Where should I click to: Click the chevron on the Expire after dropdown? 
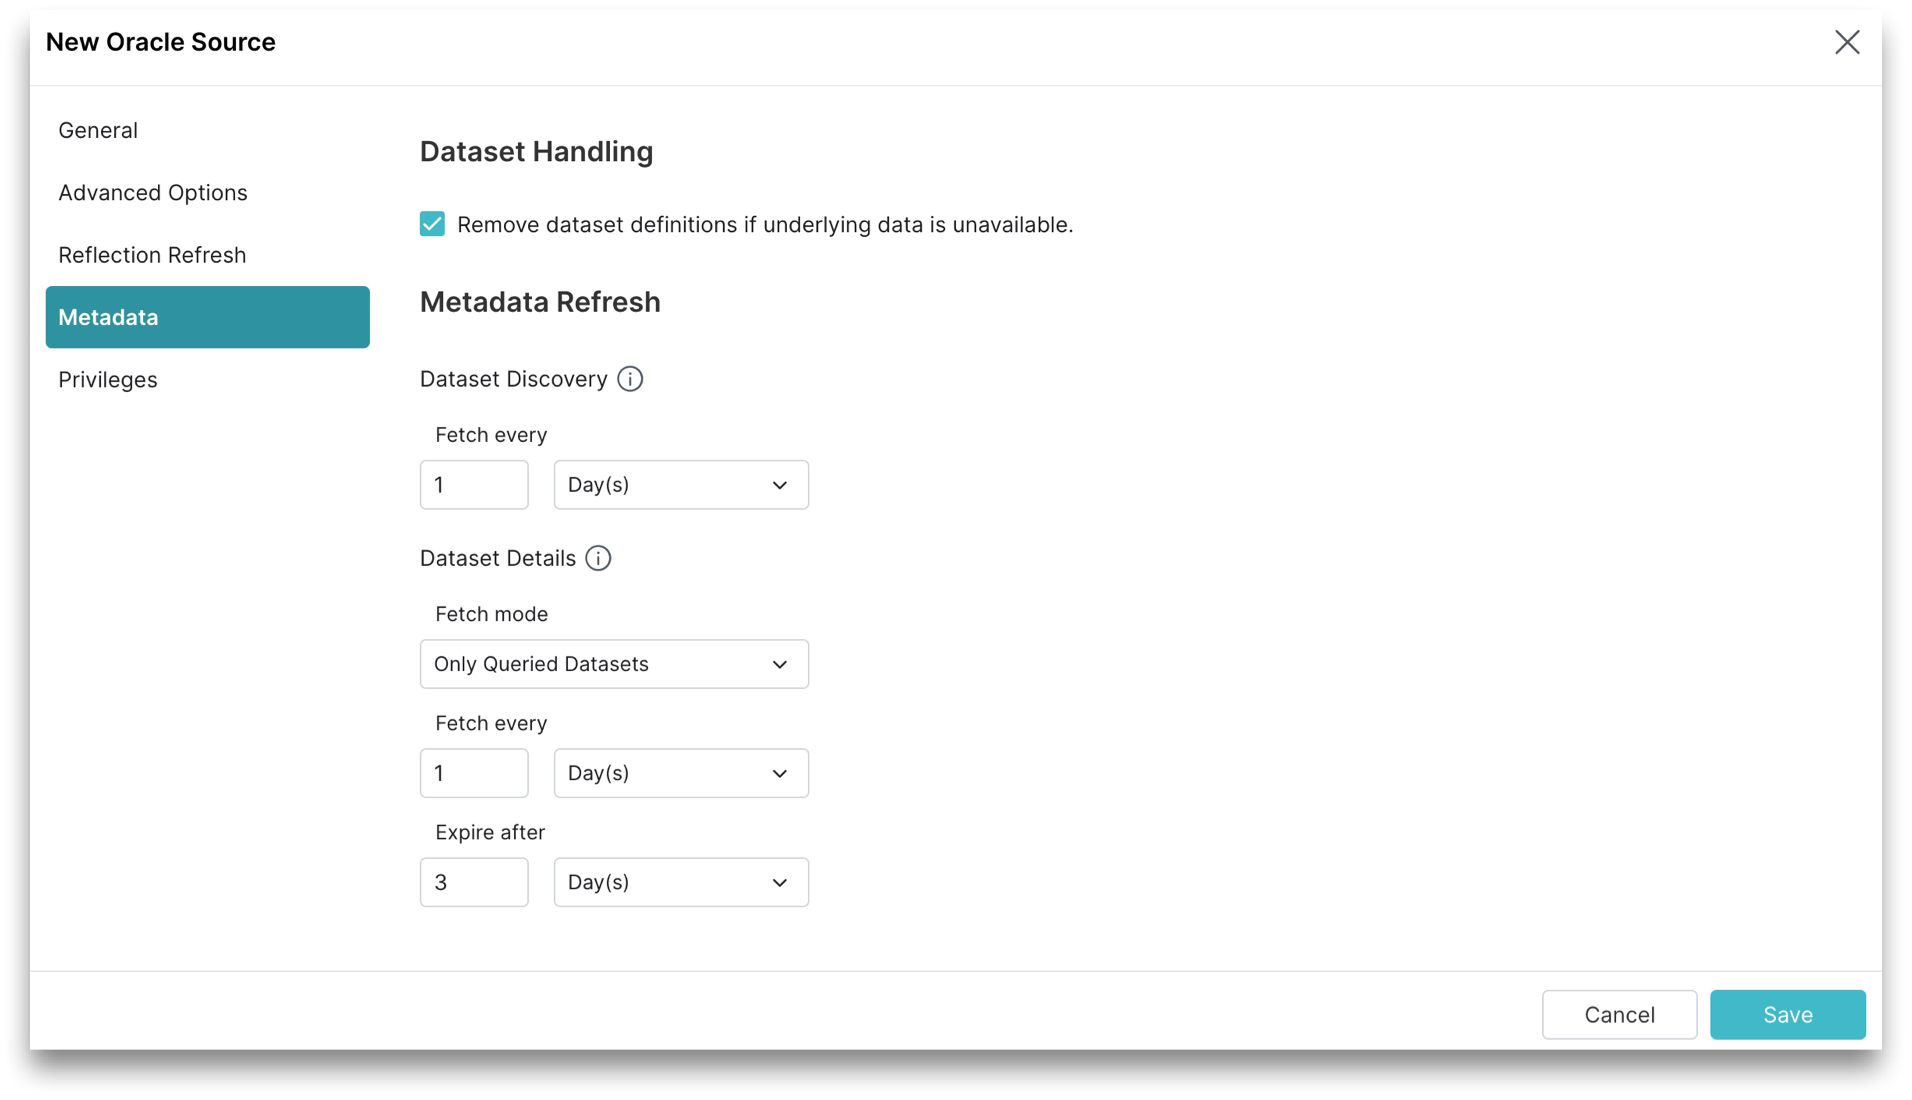[779, 882]
